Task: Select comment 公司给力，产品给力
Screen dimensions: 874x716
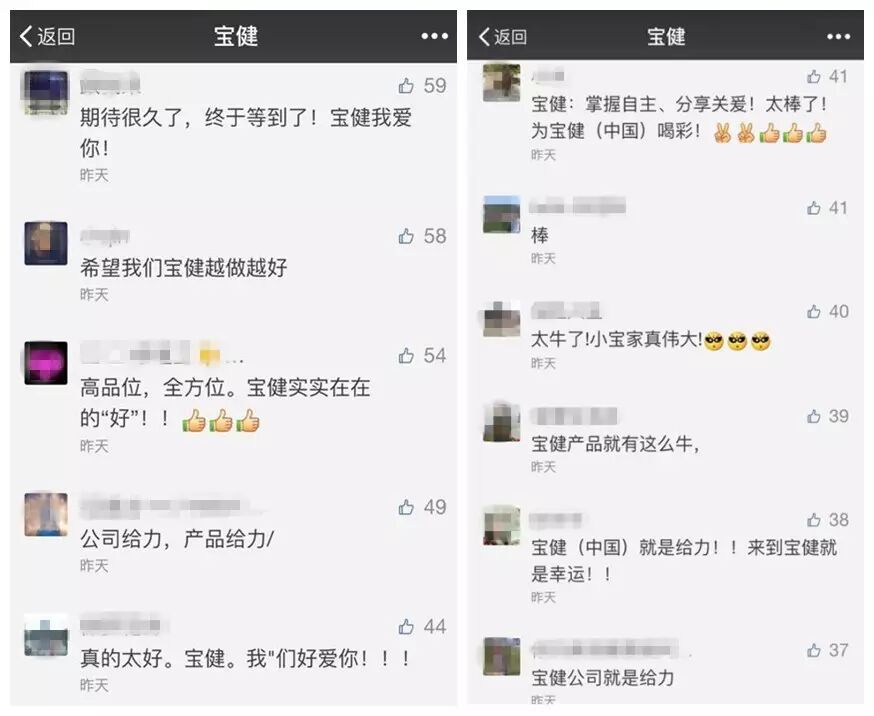Action: tap(177, 539)
